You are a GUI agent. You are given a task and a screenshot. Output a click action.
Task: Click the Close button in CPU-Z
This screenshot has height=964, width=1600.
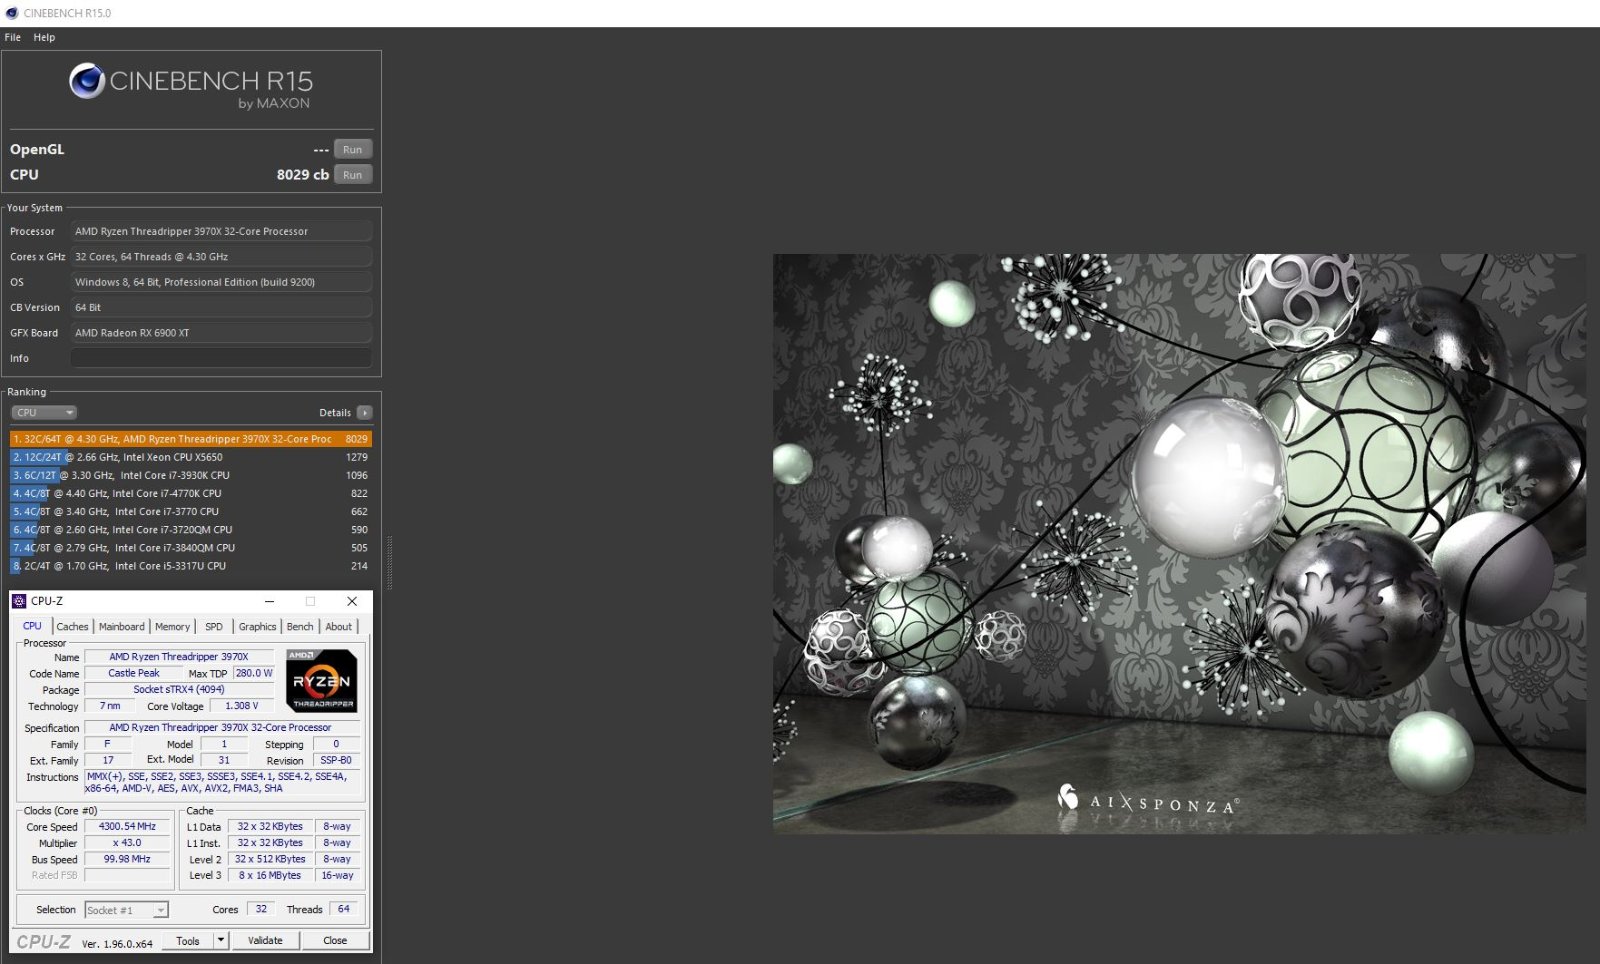(335, 940)
